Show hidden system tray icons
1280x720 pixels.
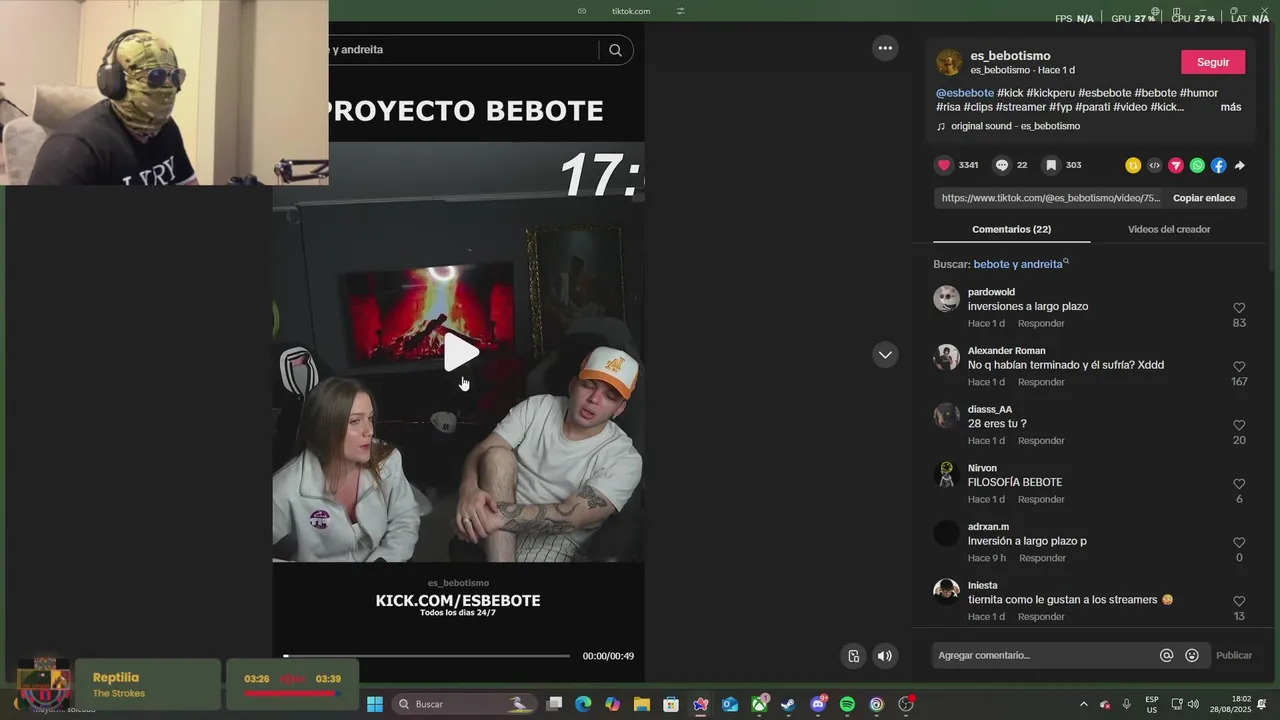pos(1083,704)
